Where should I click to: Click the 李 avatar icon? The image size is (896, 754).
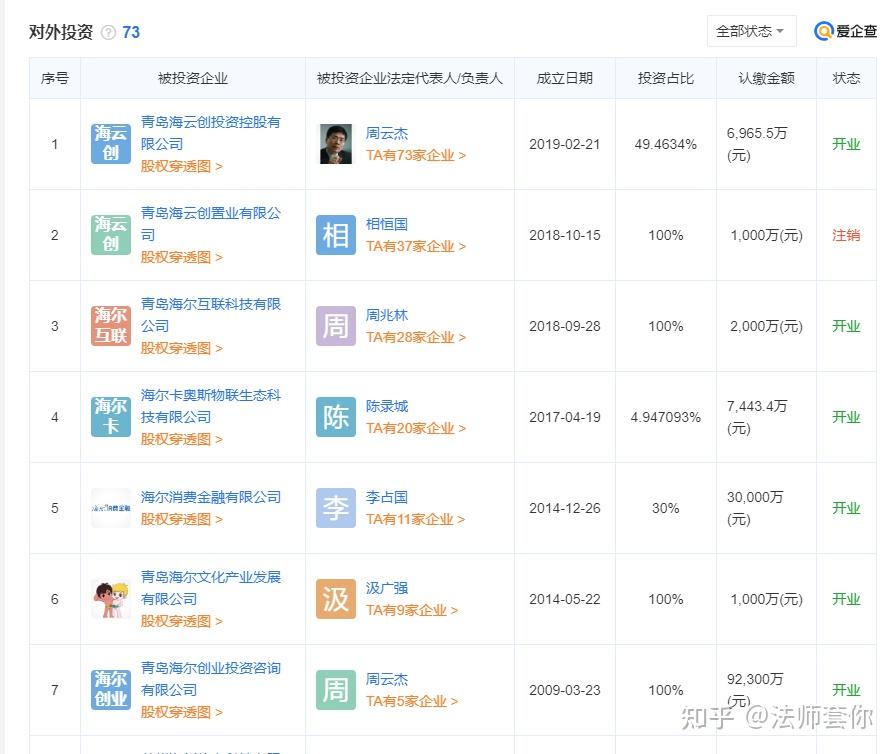[x=336, y=508]
